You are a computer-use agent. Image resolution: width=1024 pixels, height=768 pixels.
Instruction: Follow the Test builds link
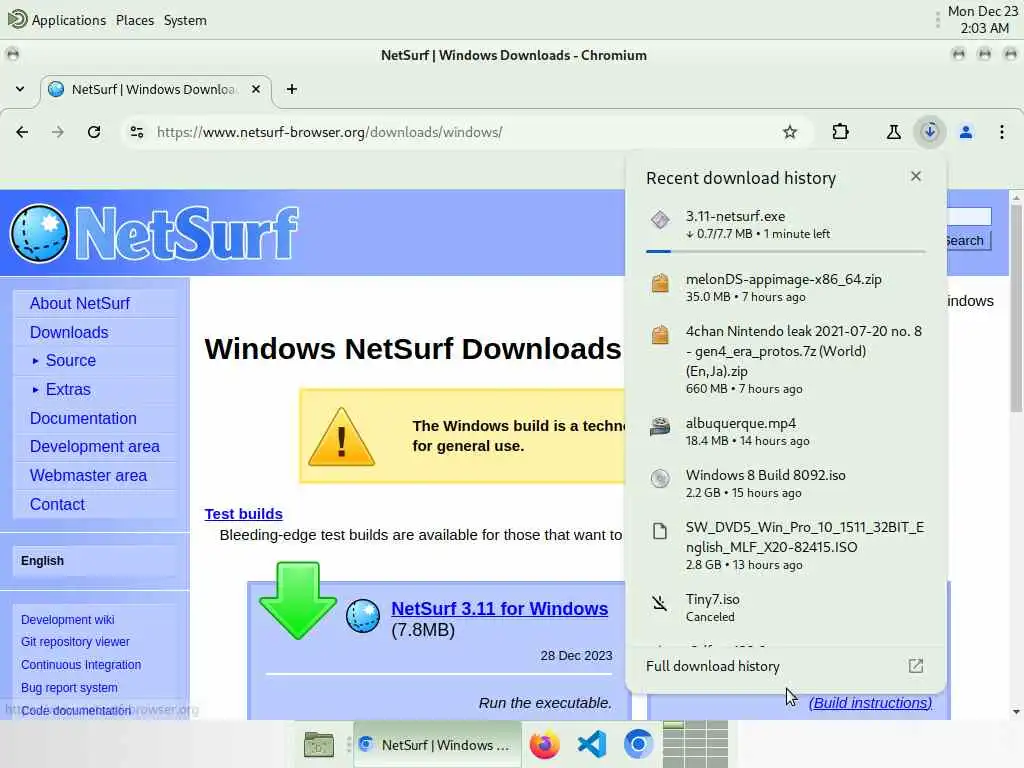click(244, 514)
